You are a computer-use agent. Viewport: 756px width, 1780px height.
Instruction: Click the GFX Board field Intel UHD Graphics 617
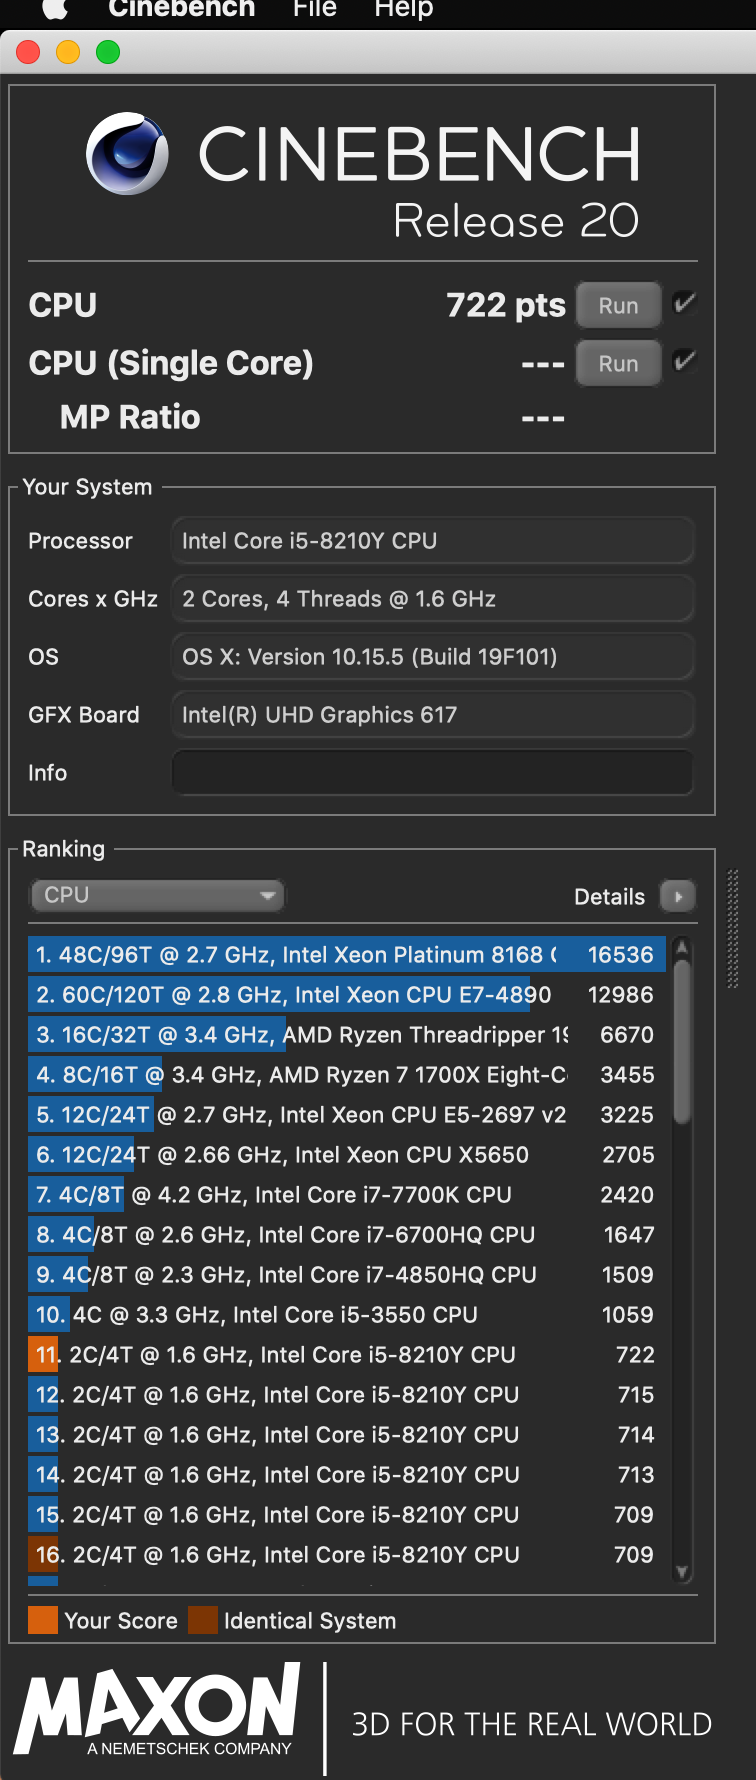(x=432, y=715)
